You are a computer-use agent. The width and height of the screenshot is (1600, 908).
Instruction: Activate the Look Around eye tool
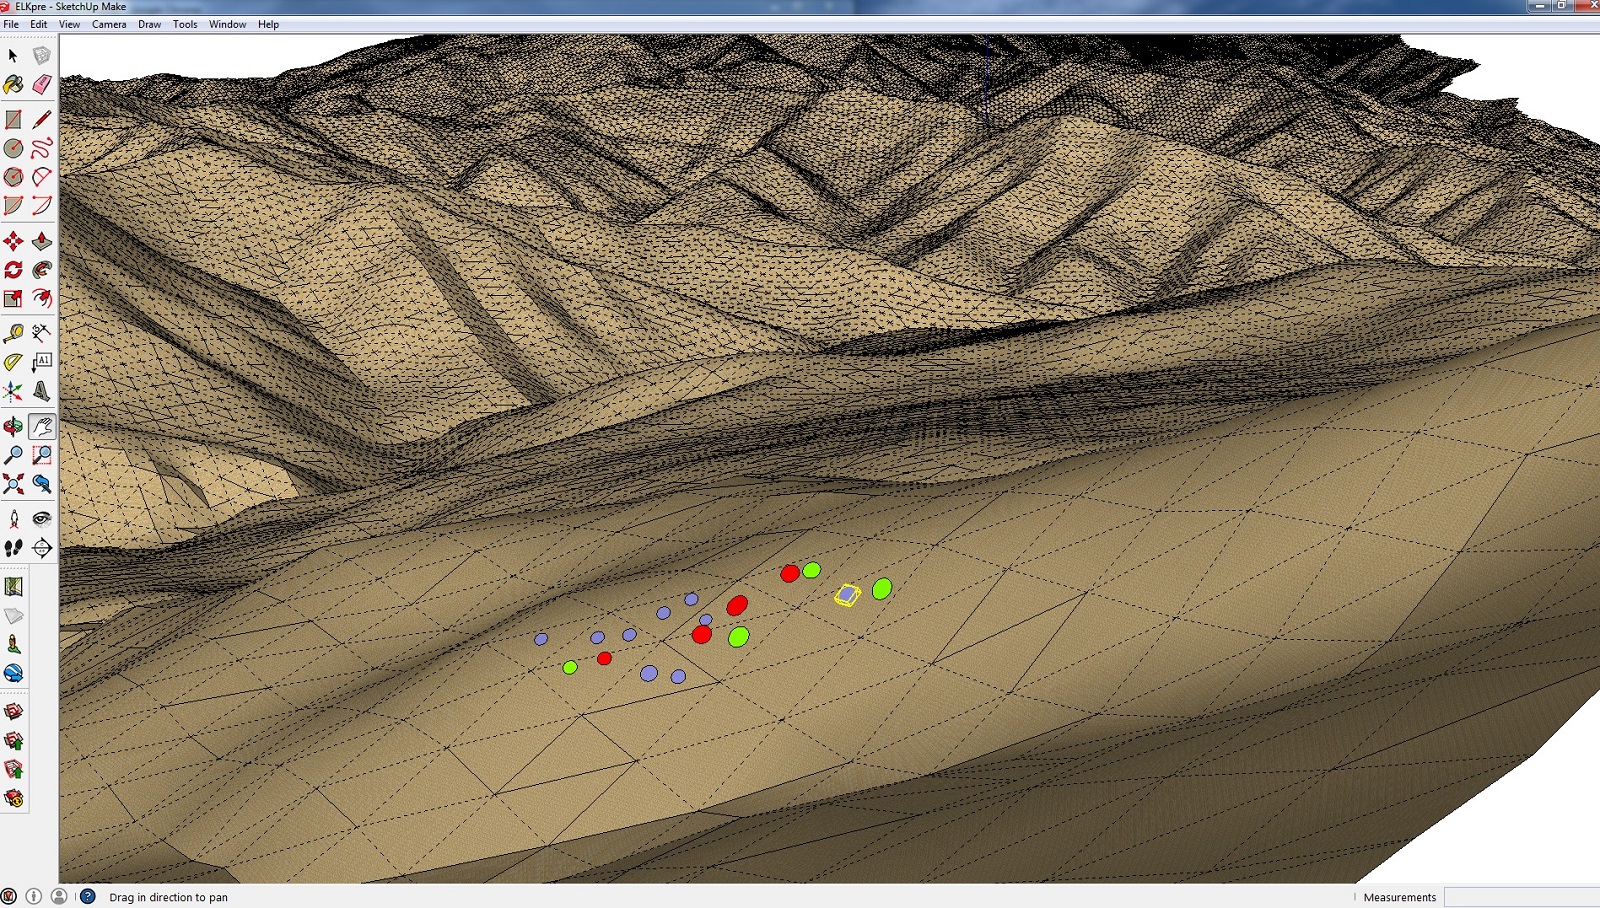click(42, 519)
